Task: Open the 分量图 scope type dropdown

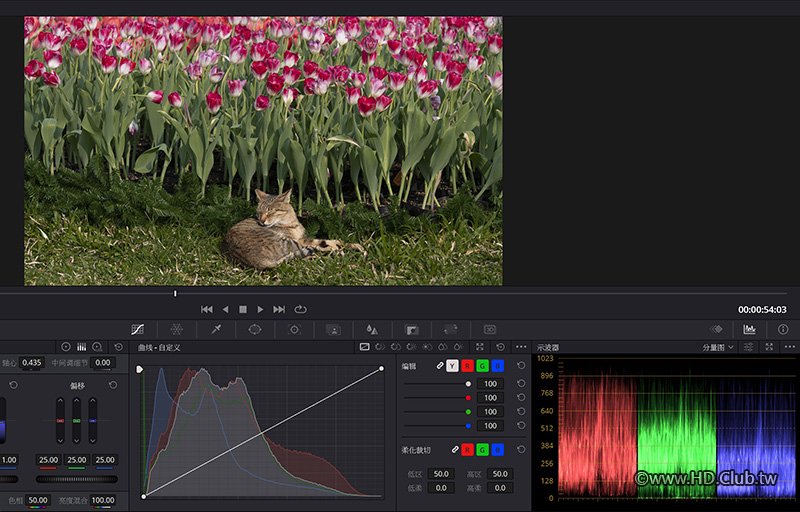Action: pyautogui.click(x=717, y=347)
